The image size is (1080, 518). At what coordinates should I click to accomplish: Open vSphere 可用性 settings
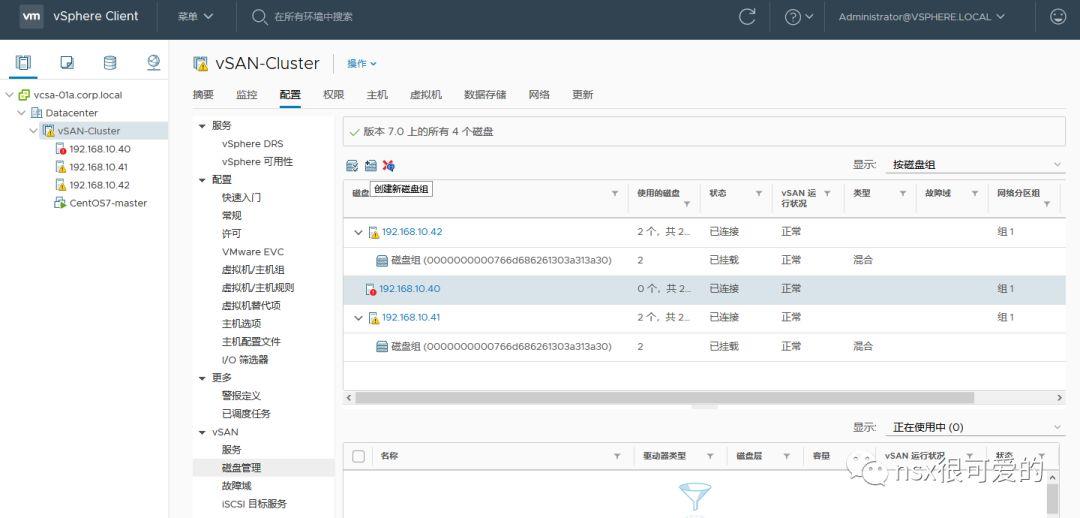click(x=257, y=162)
